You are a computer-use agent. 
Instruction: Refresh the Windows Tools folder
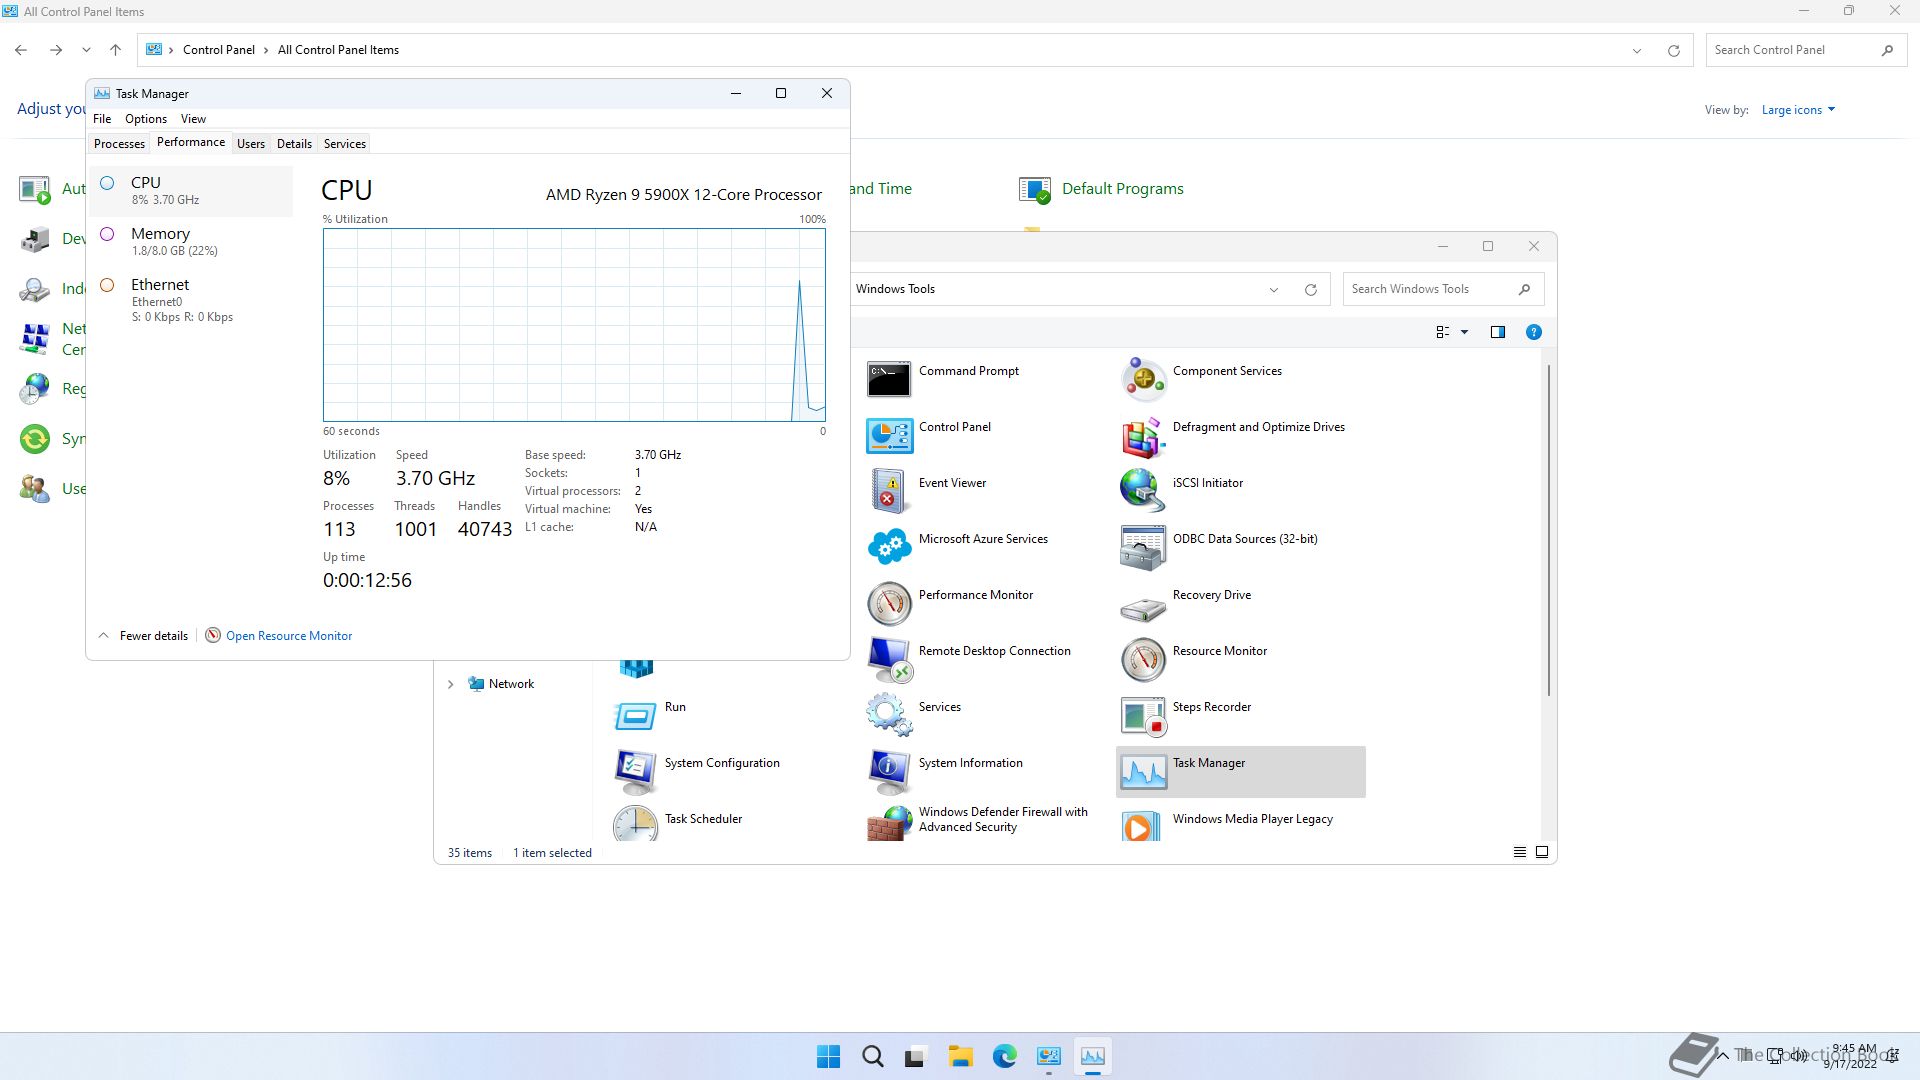tap(1310, 290)
